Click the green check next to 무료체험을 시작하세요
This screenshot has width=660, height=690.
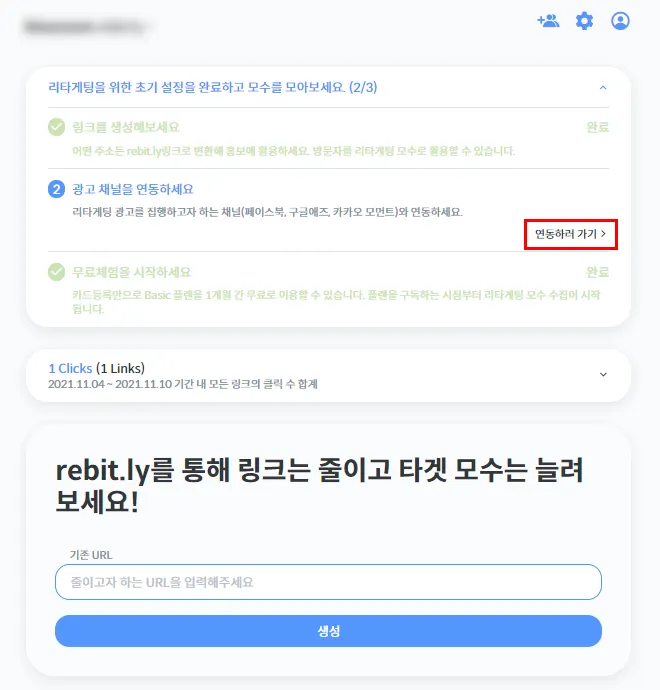56,272
